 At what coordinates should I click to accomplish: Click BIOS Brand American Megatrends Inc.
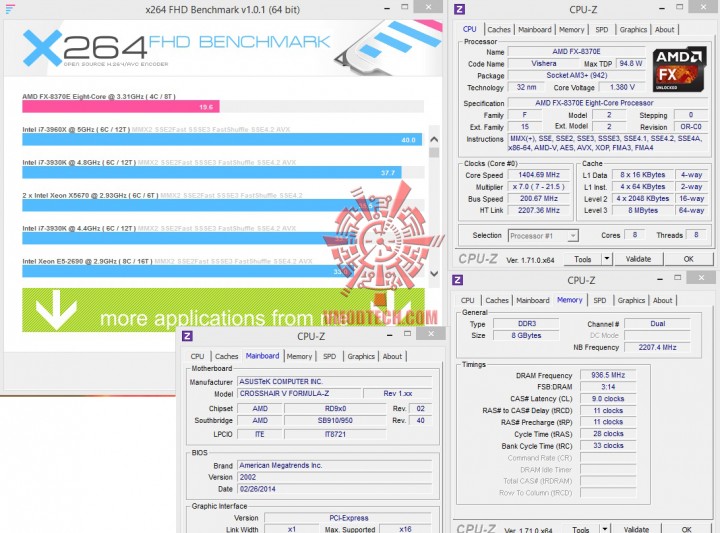[334, 466]
